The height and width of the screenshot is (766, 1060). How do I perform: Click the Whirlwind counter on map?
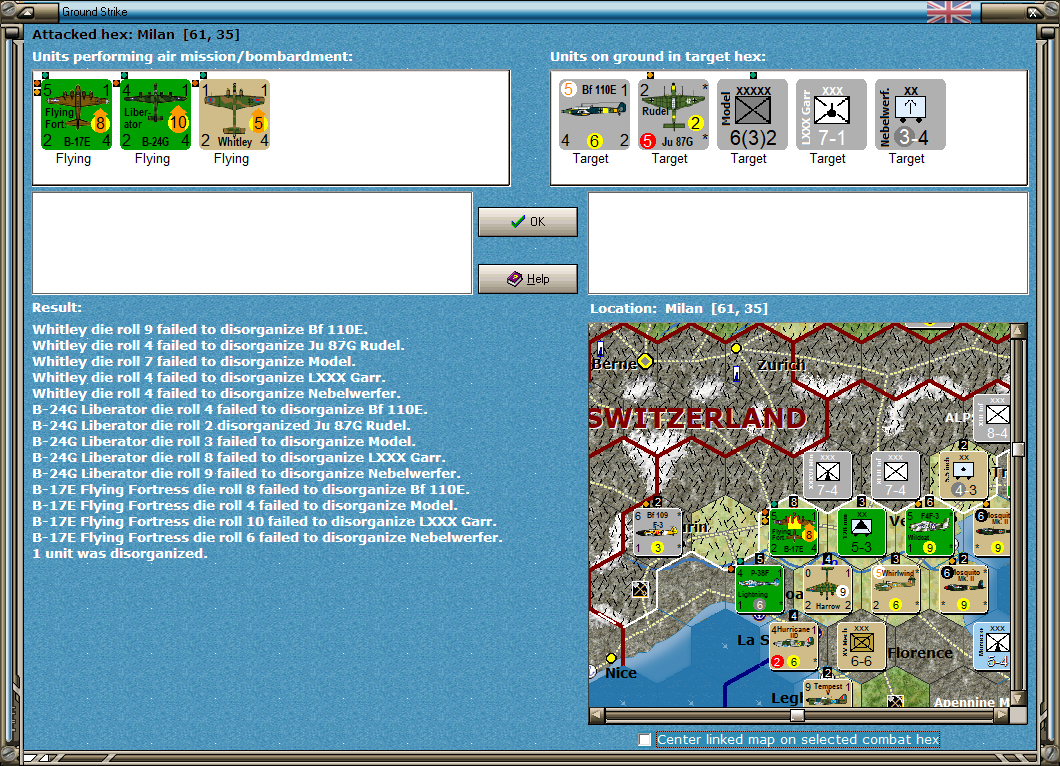(x=896, y=590)
